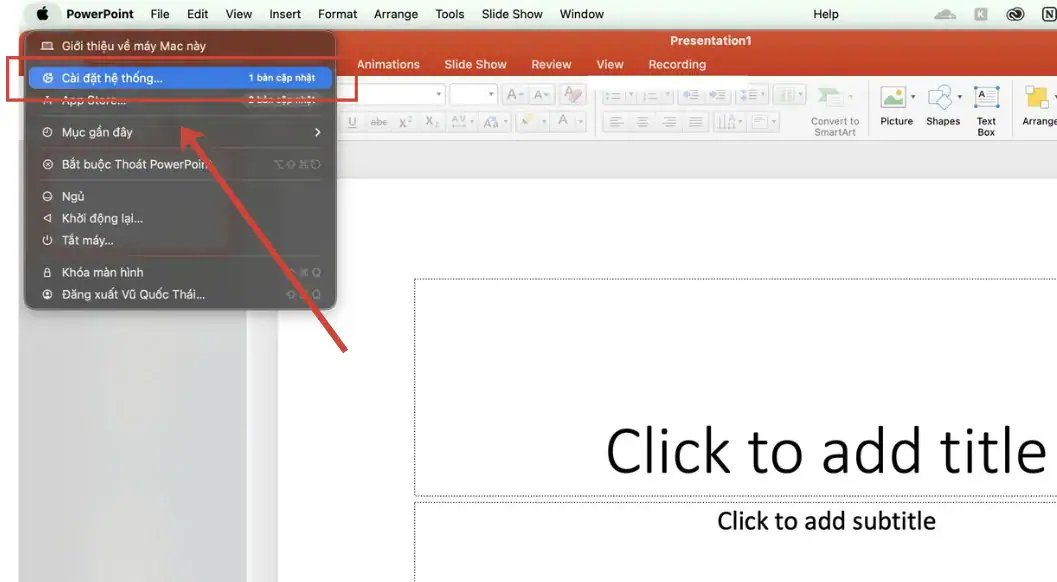Click the 'Click to add title' placeholder

point(825,450)
